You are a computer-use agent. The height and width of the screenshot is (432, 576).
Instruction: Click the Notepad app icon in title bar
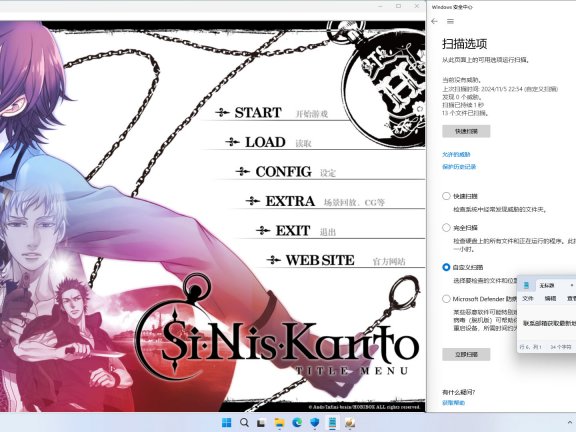tap(526, 285)
